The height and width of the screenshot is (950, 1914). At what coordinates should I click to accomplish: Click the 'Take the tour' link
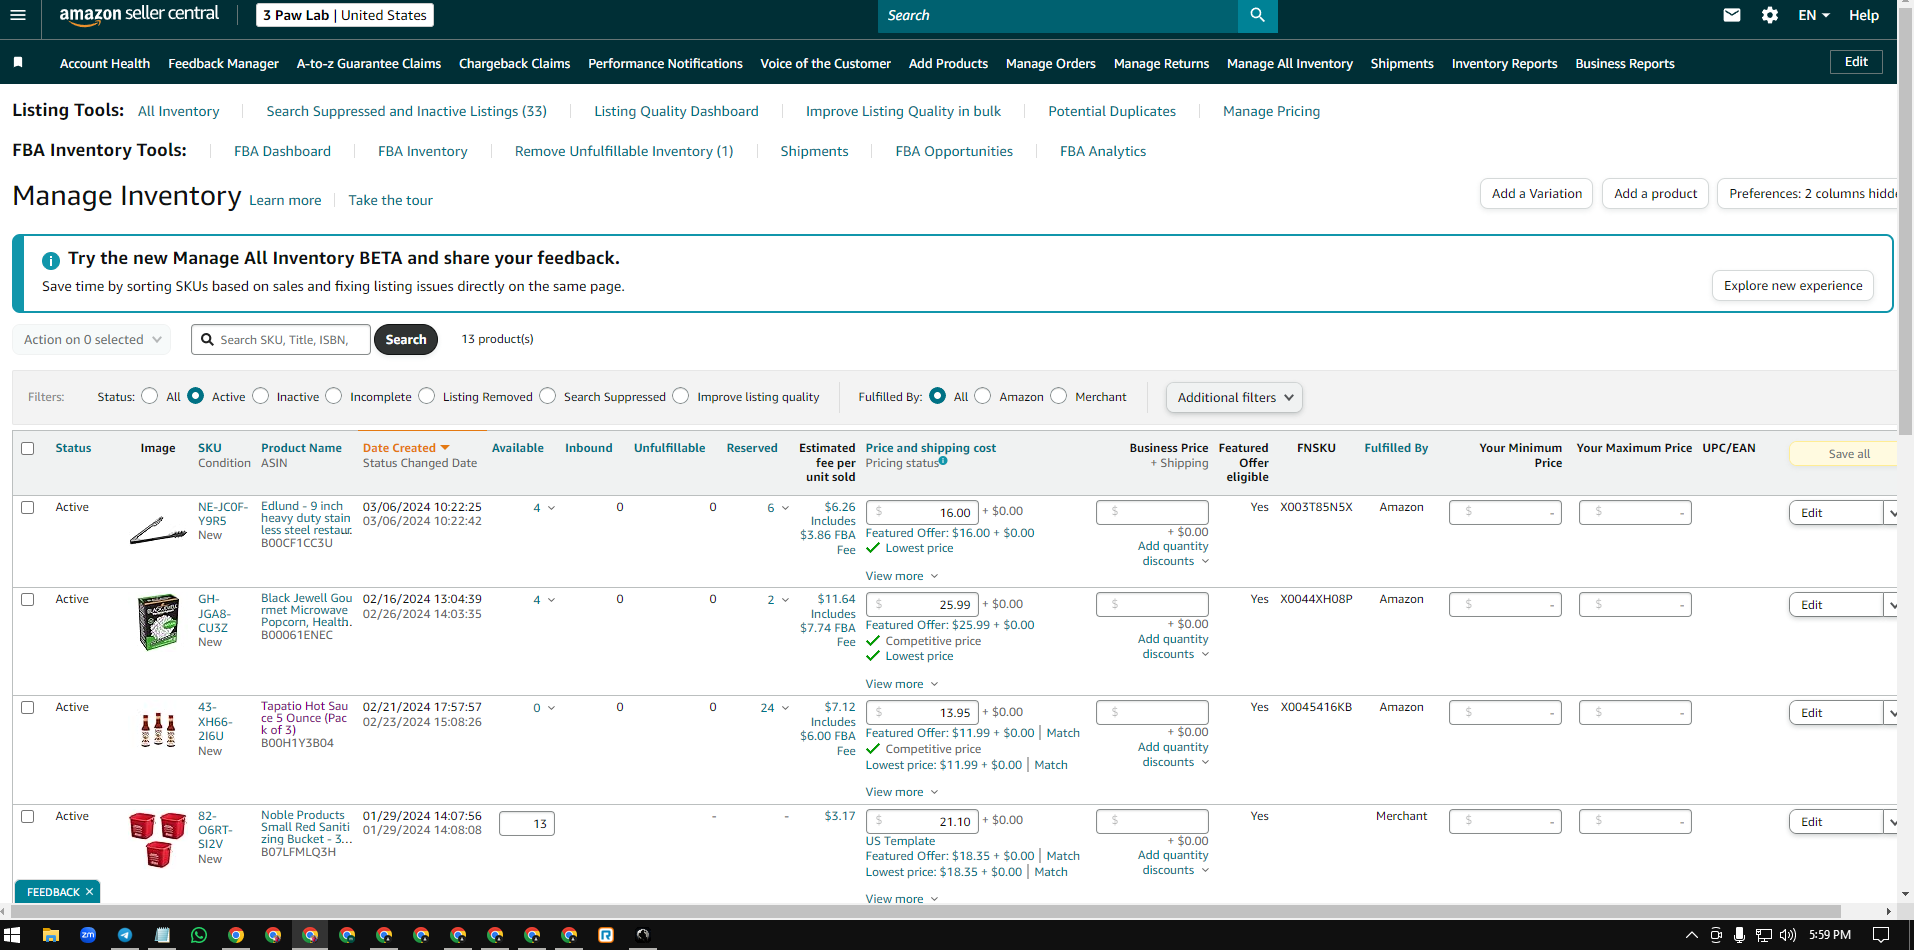(x=390, y=200)
